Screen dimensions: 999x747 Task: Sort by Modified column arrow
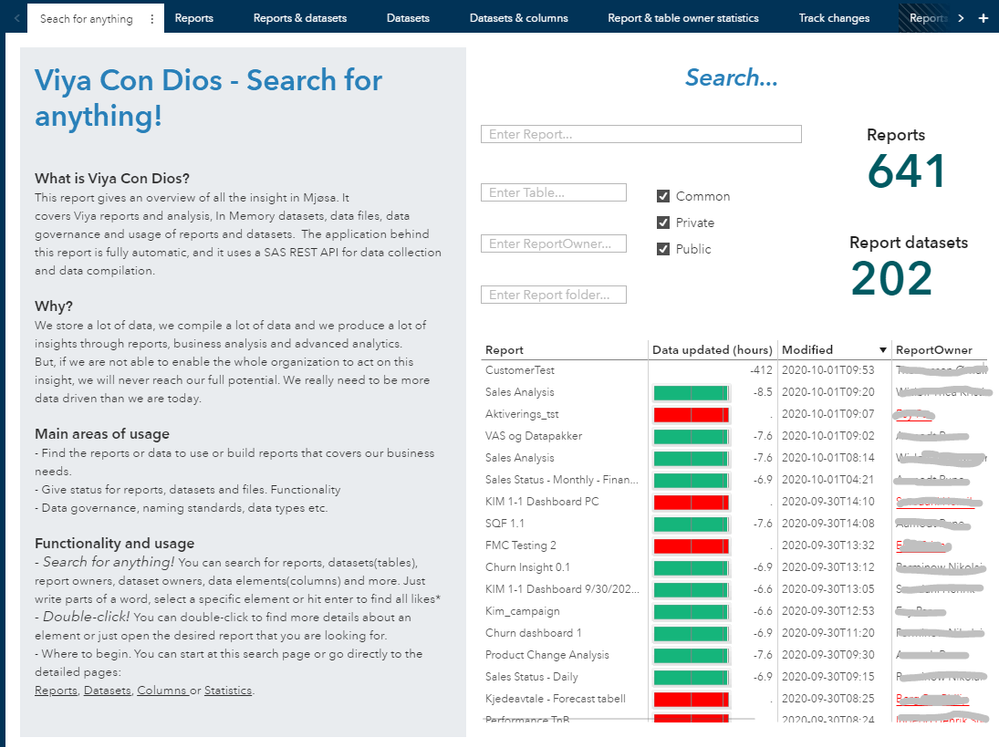[x=882, y=350]
